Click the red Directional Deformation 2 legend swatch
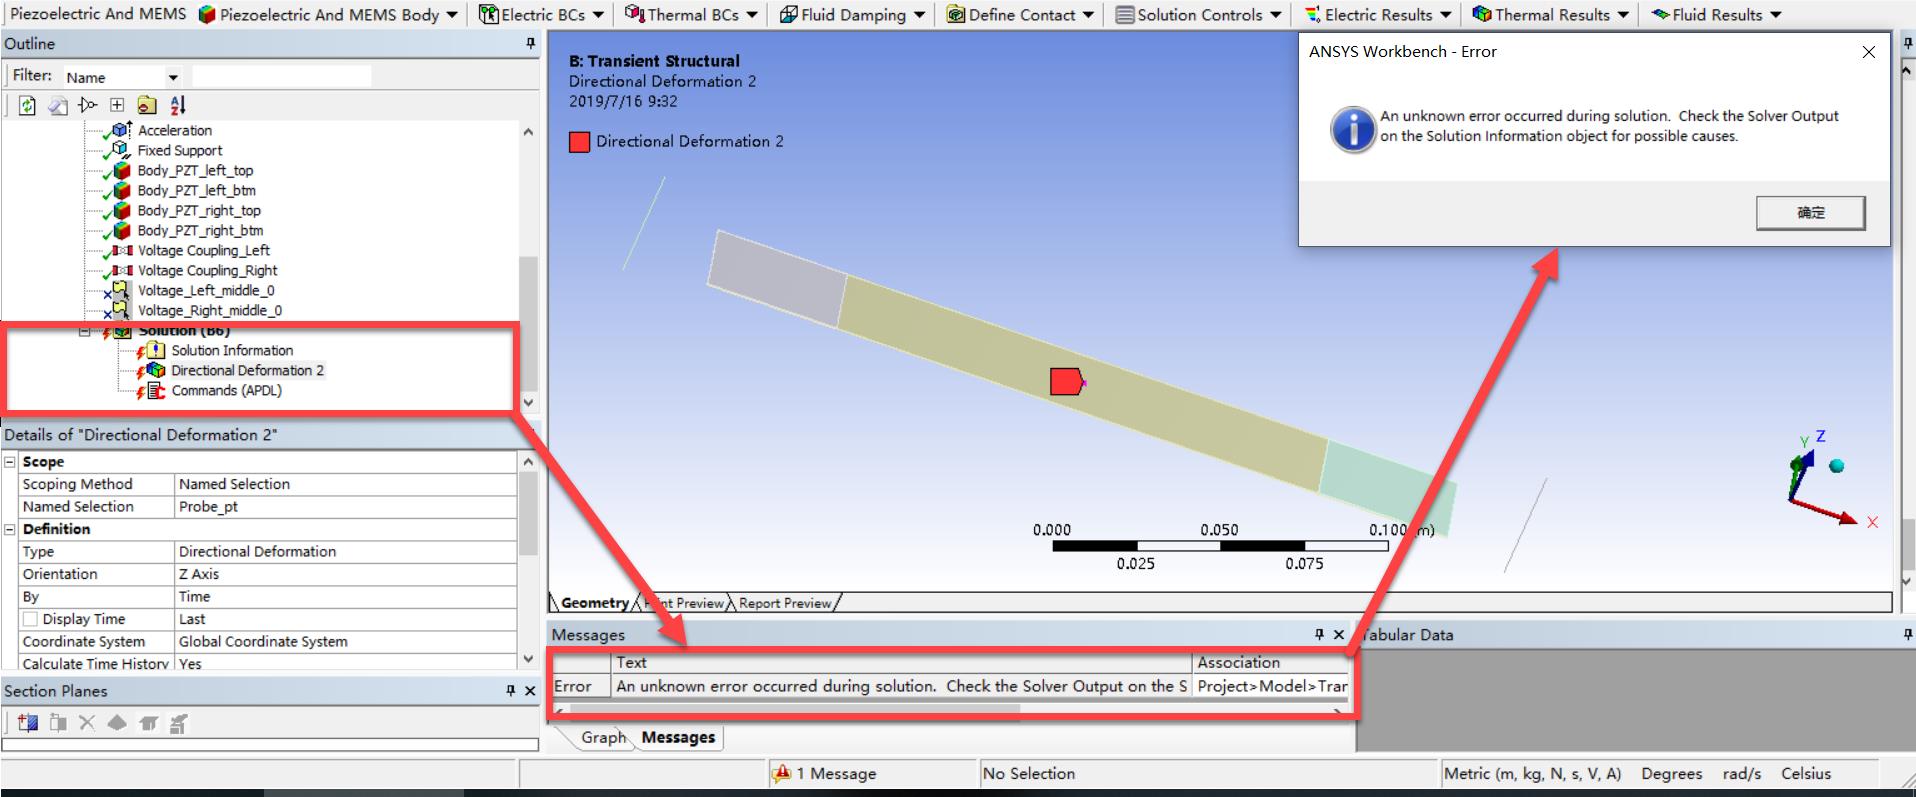 pyautogui.click(x=579, y=142)
